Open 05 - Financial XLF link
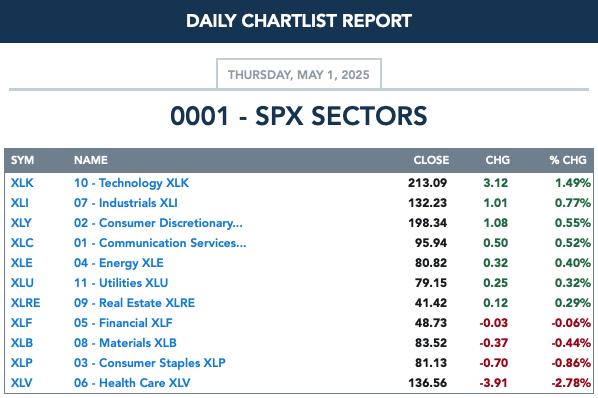The height and width of the screenshot is (398, 598). [123, 323]
